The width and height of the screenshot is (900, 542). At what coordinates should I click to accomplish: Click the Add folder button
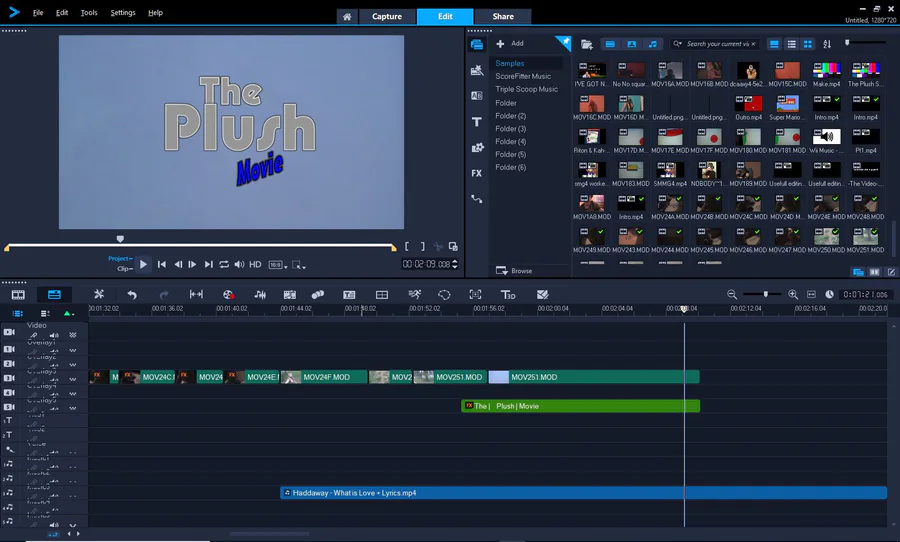click(510, 44)
